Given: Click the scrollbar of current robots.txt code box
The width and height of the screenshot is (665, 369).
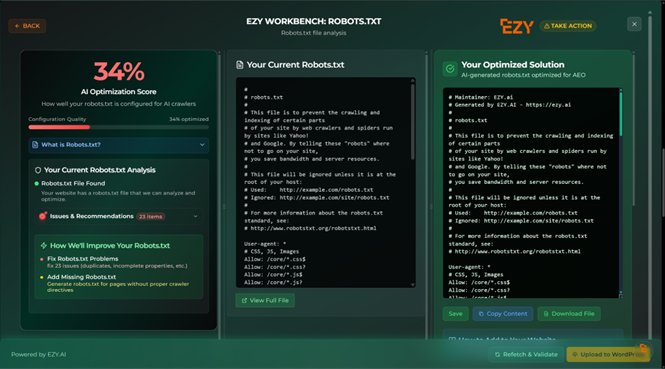Looking at the screenshot, I should point(413,123).
